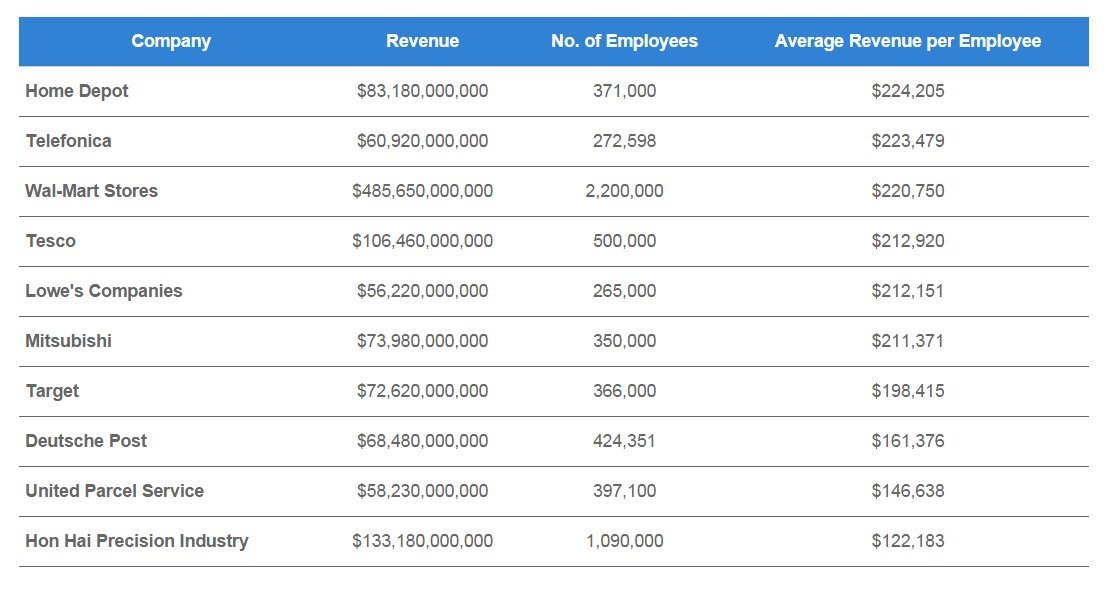Image resolution: width=1114 pixels, height=590 pixels.
Task: Click Mitsubishi's average revenue per employee $211,371
Action: pos(908,341)
